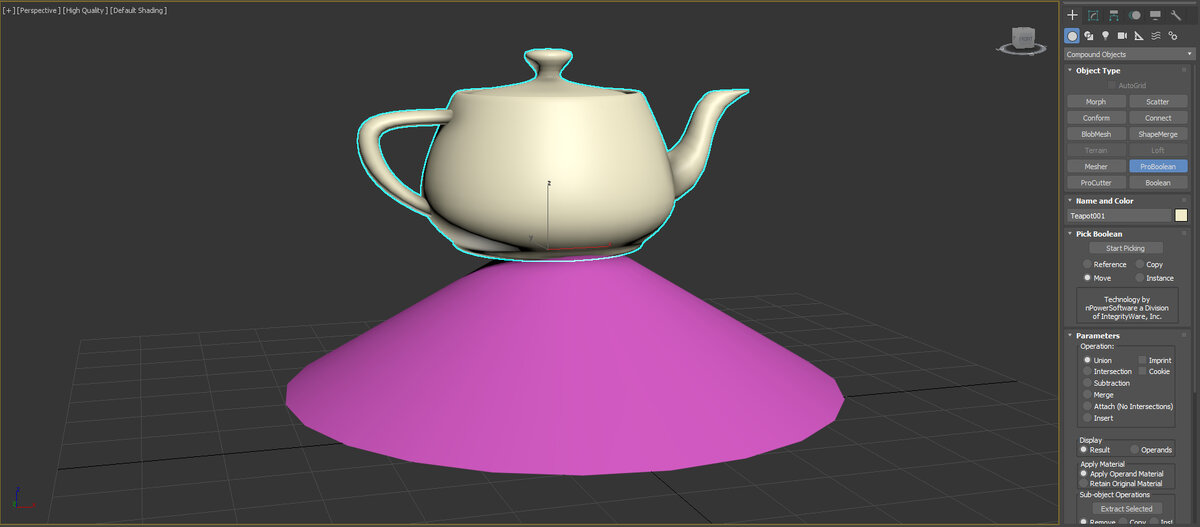Image resolution: width=1200 pixels, height=527 pixels.
Task: Click the BlobMesh button
Action: click(1096, 133)
